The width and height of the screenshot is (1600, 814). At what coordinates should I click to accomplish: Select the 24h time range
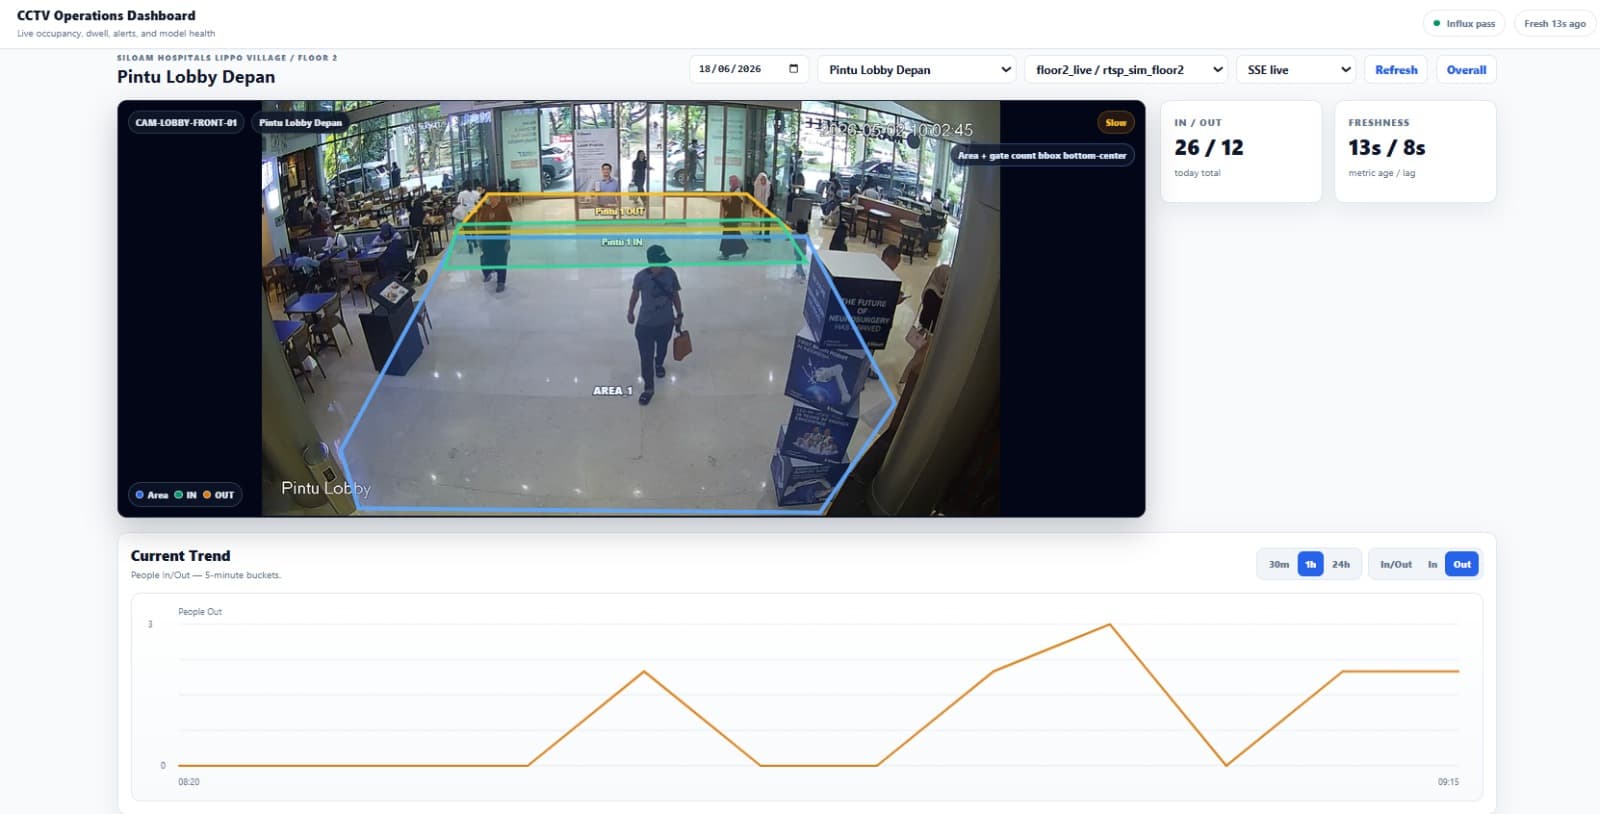(1341, 564)
